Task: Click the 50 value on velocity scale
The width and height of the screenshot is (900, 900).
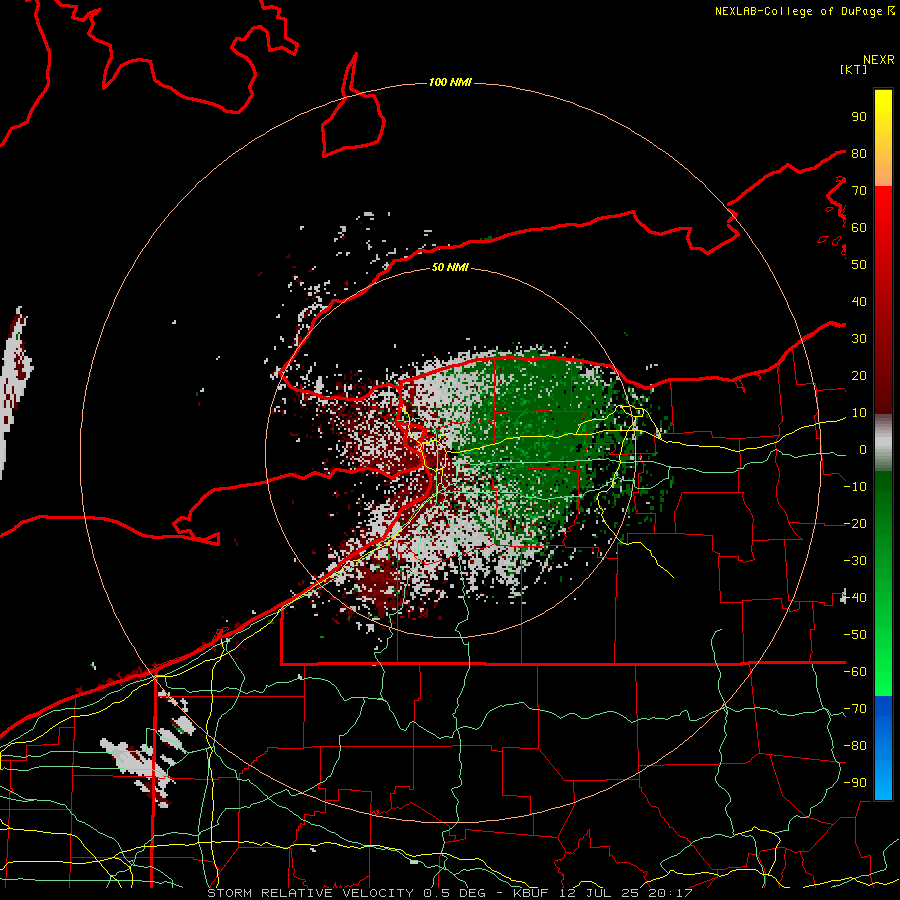Action: 859,265
